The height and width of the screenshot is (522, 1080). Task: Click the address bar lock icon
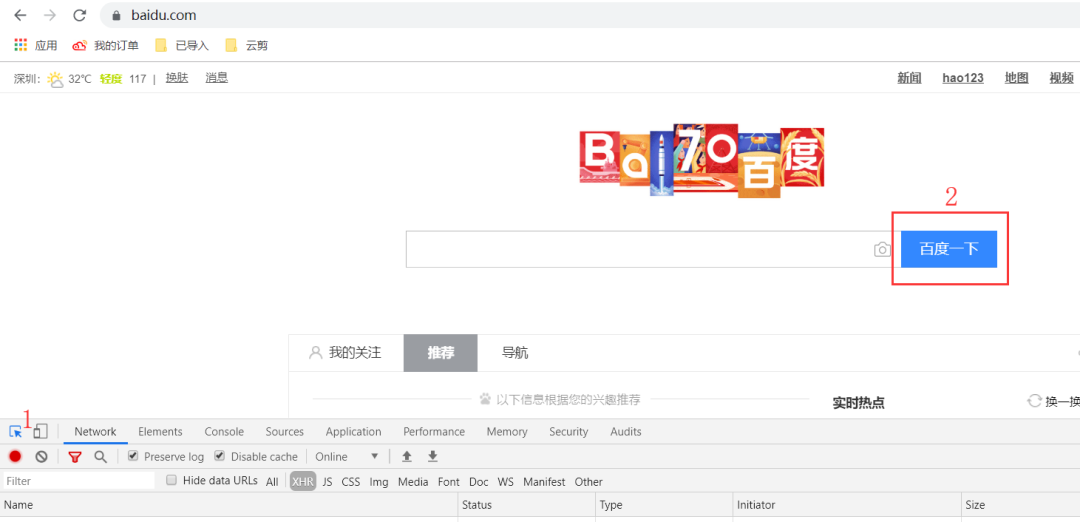[116, 15]
